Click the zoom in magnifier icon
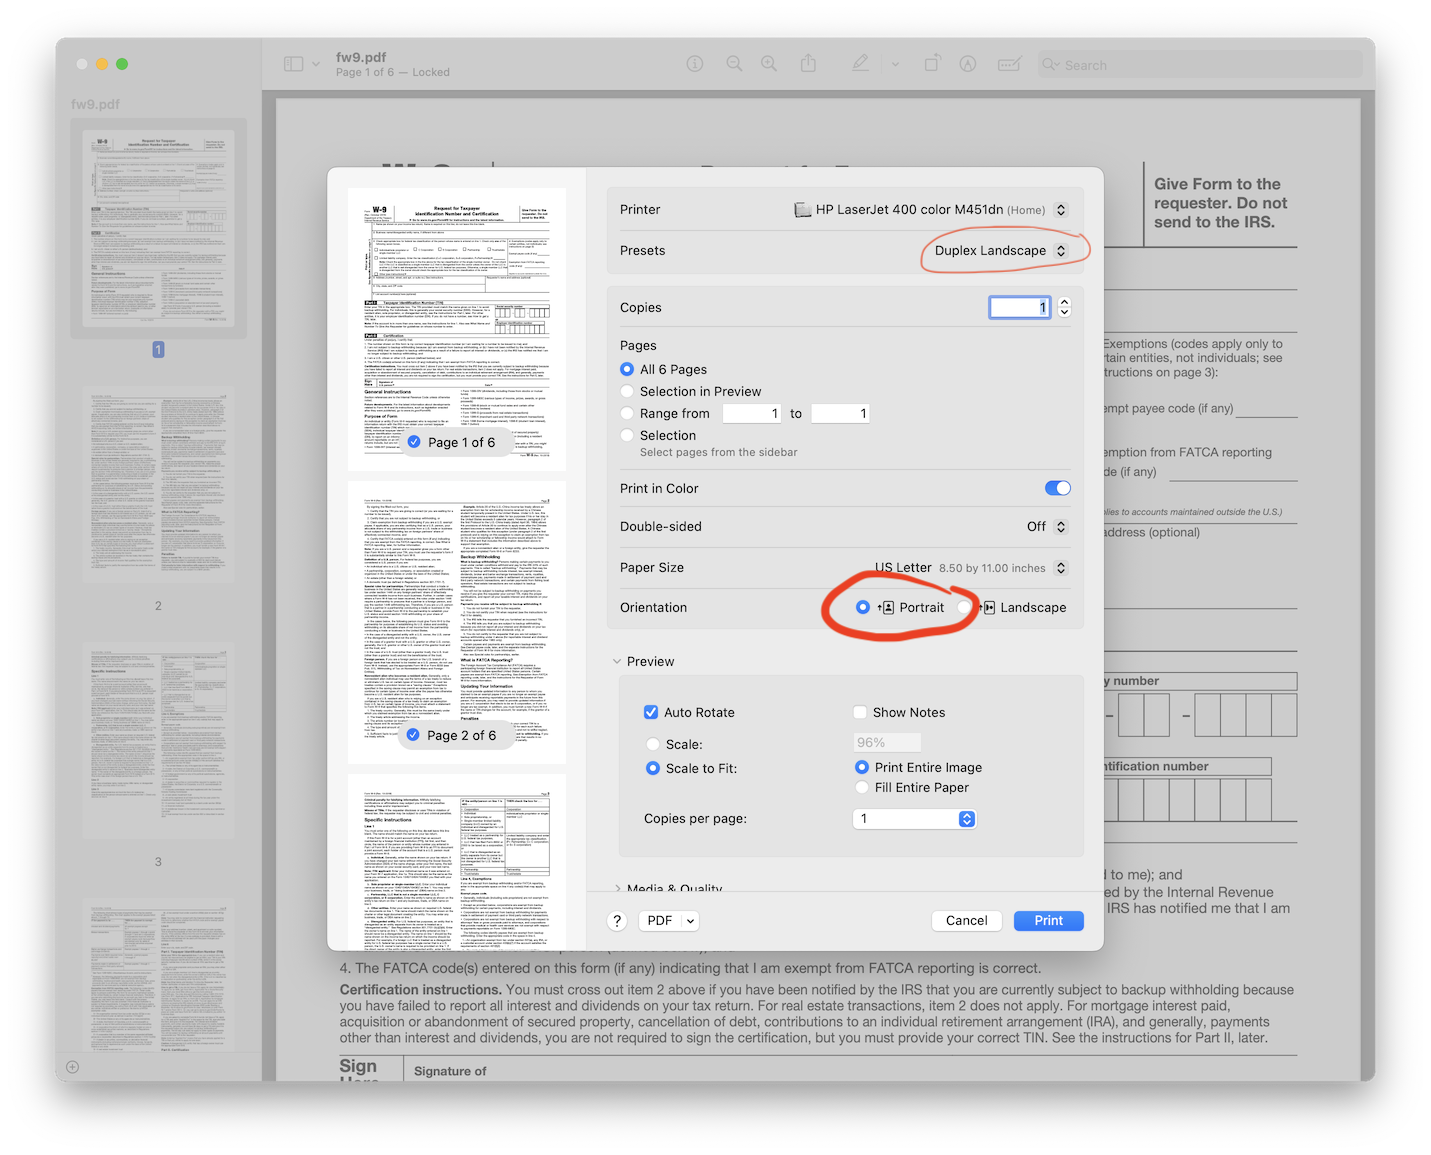 (x=769, y=64)
